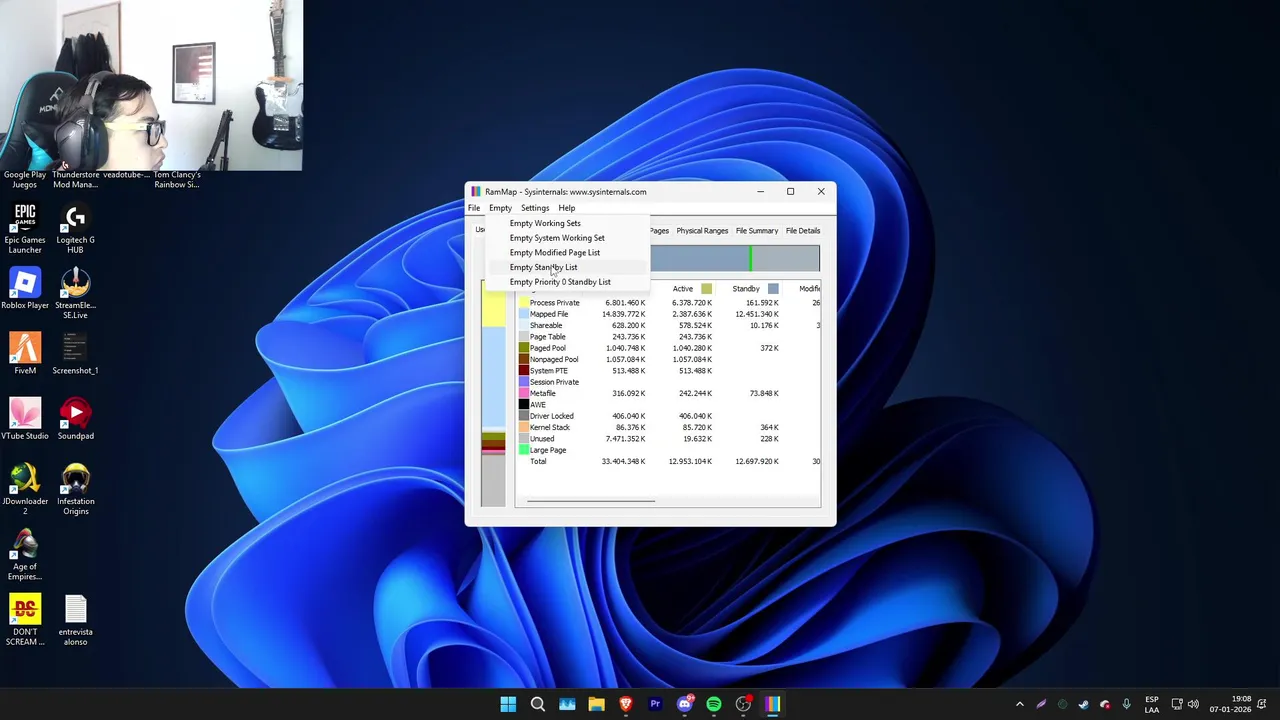Click the Active column header
This screenshot has width=1280, height=720.
(683, 289)
